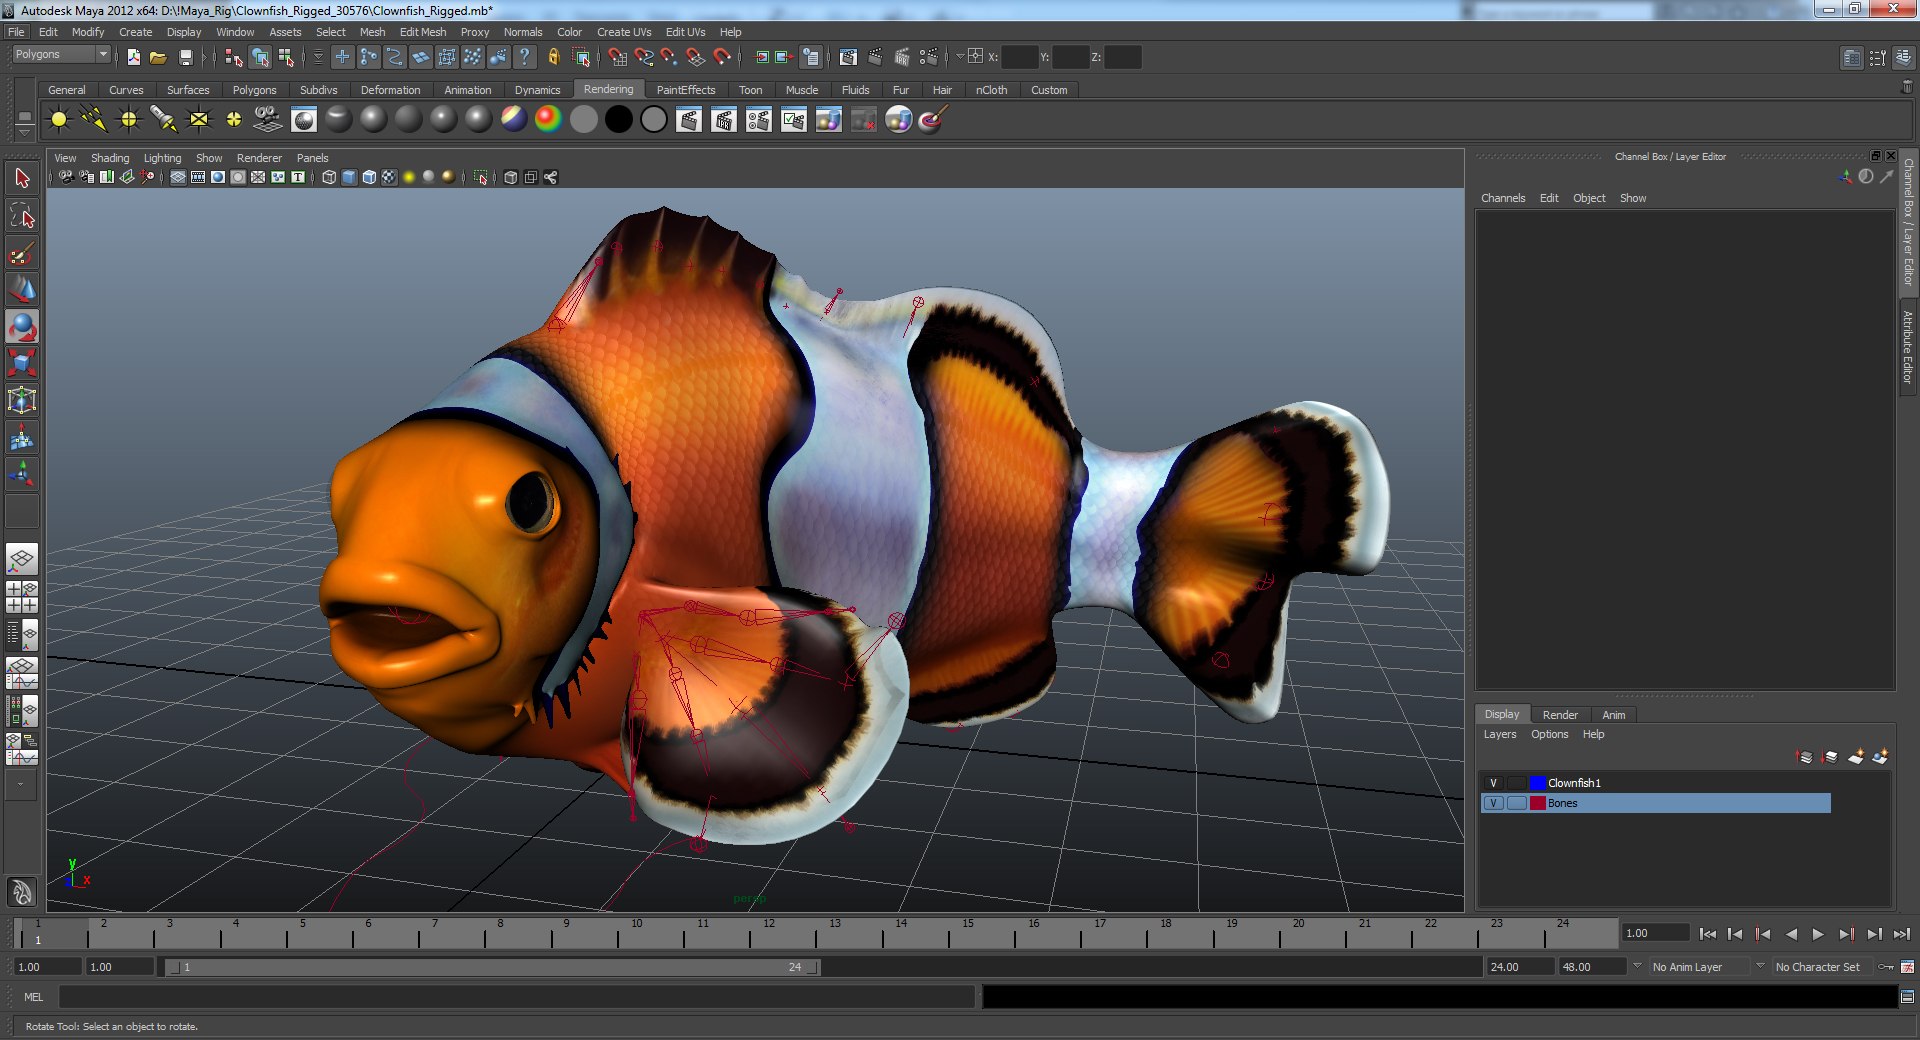This screenshot has width=1920, height=1040.
Task: Play the animation forwards
Action: tap(1818, 934)
